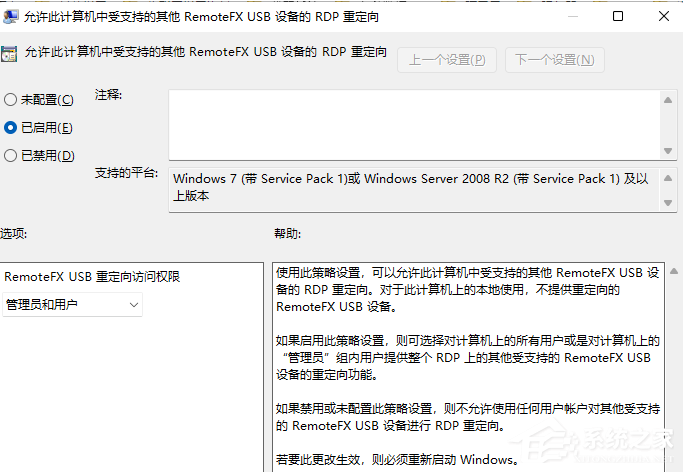
Task: Click the title bar computer icon
Action: click(x=10, y=17)
